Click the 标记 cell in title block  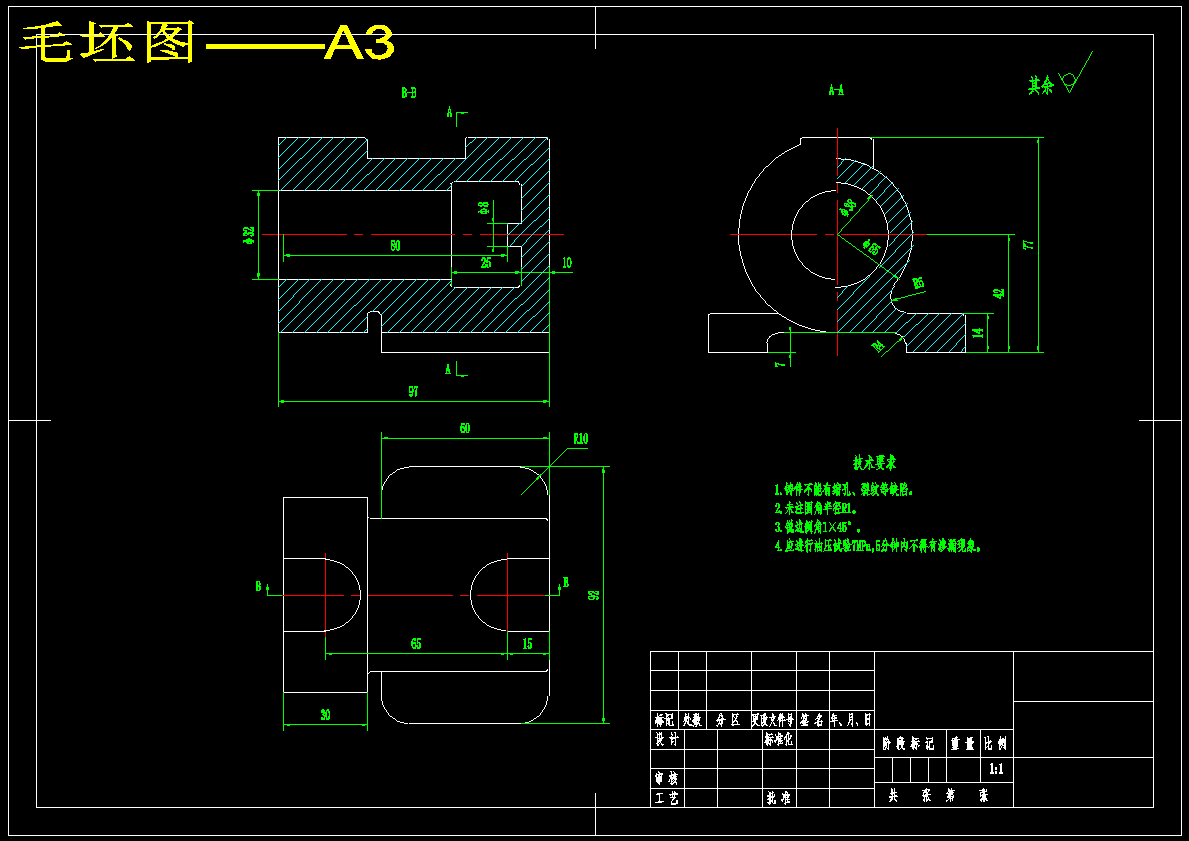tap(664, 720)
